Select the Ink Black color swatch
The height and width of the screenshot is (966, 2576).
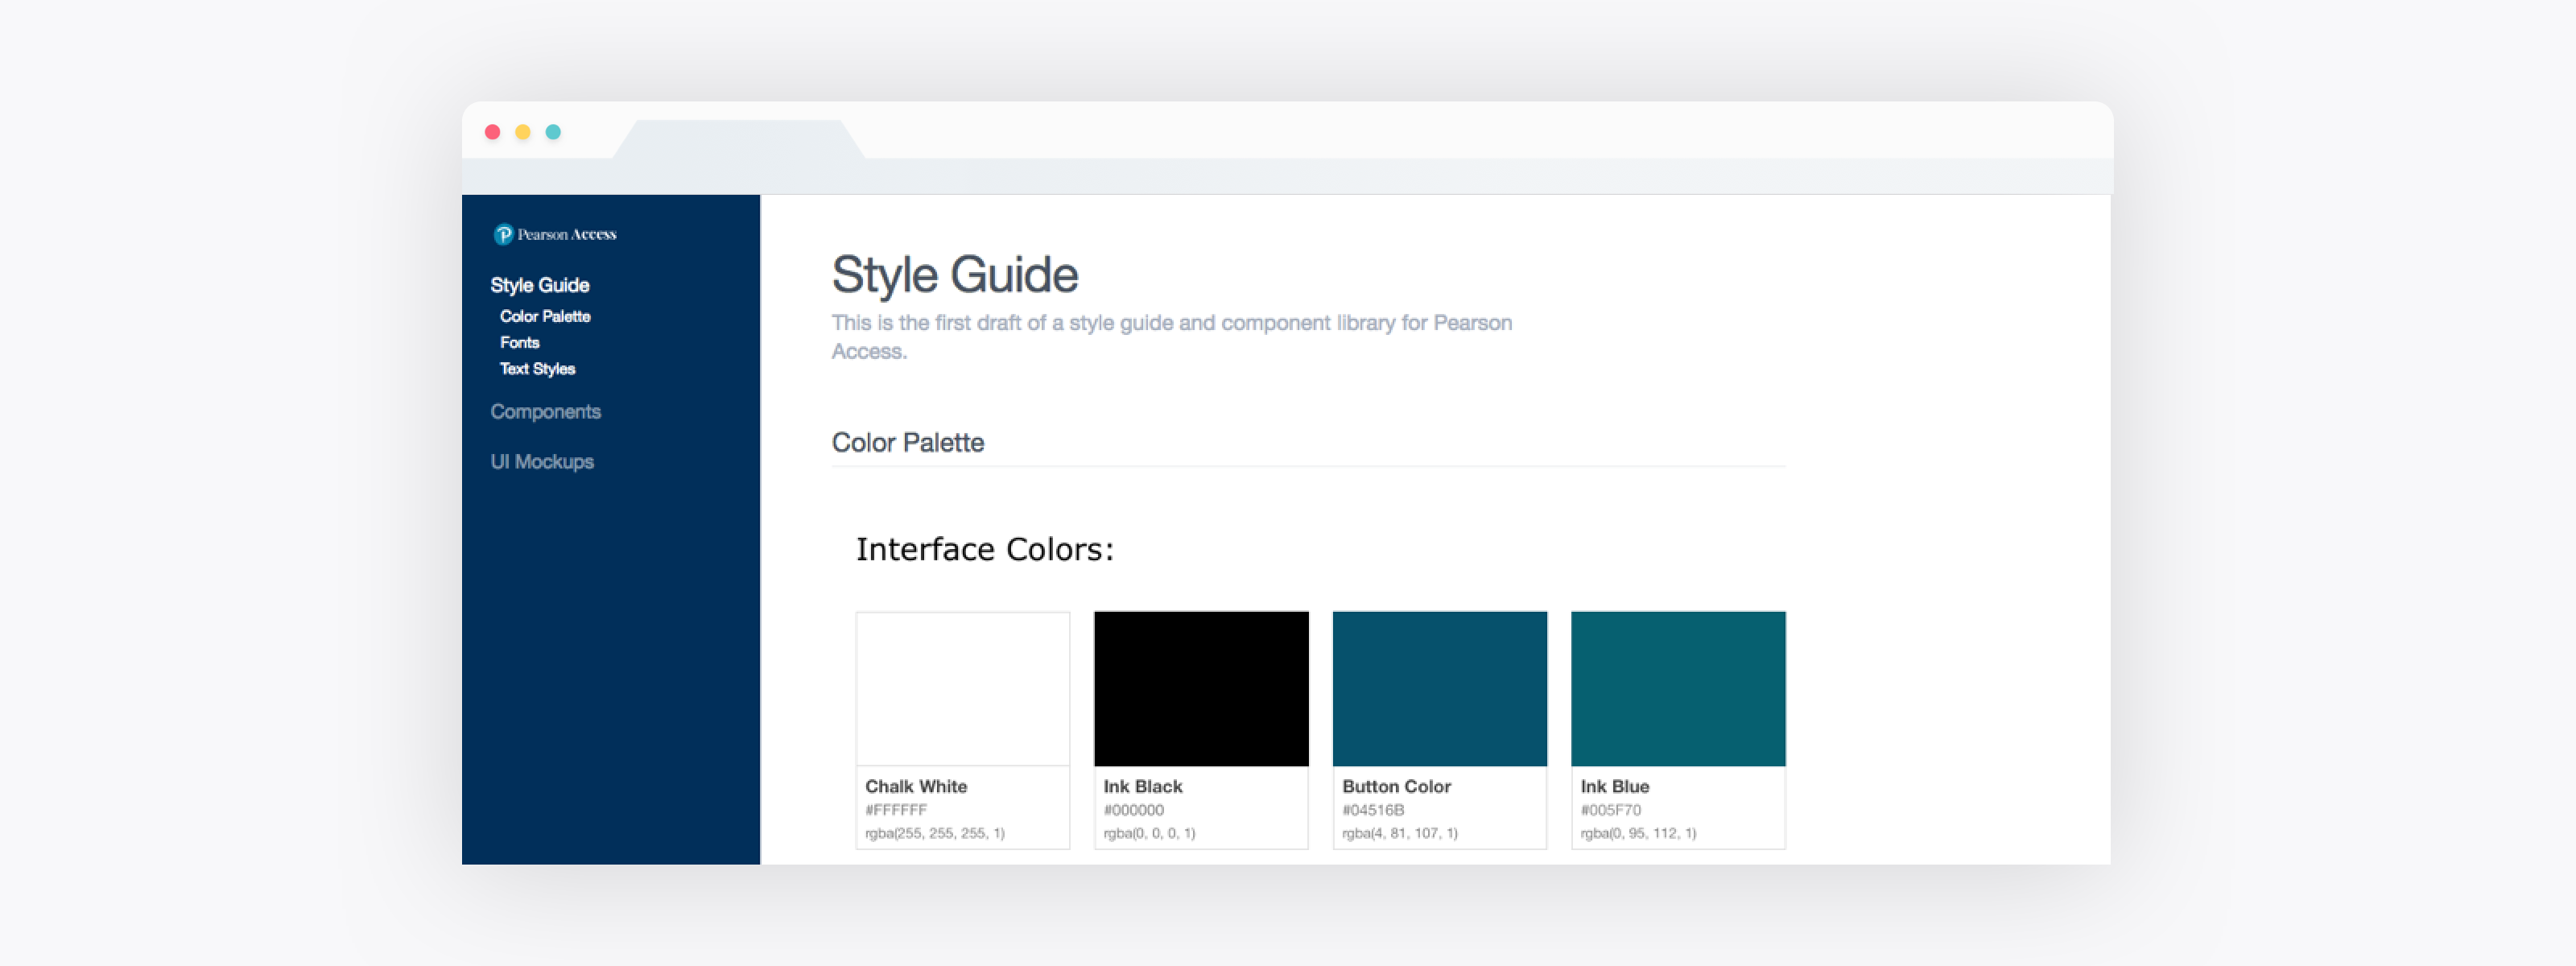(1200, 688)
